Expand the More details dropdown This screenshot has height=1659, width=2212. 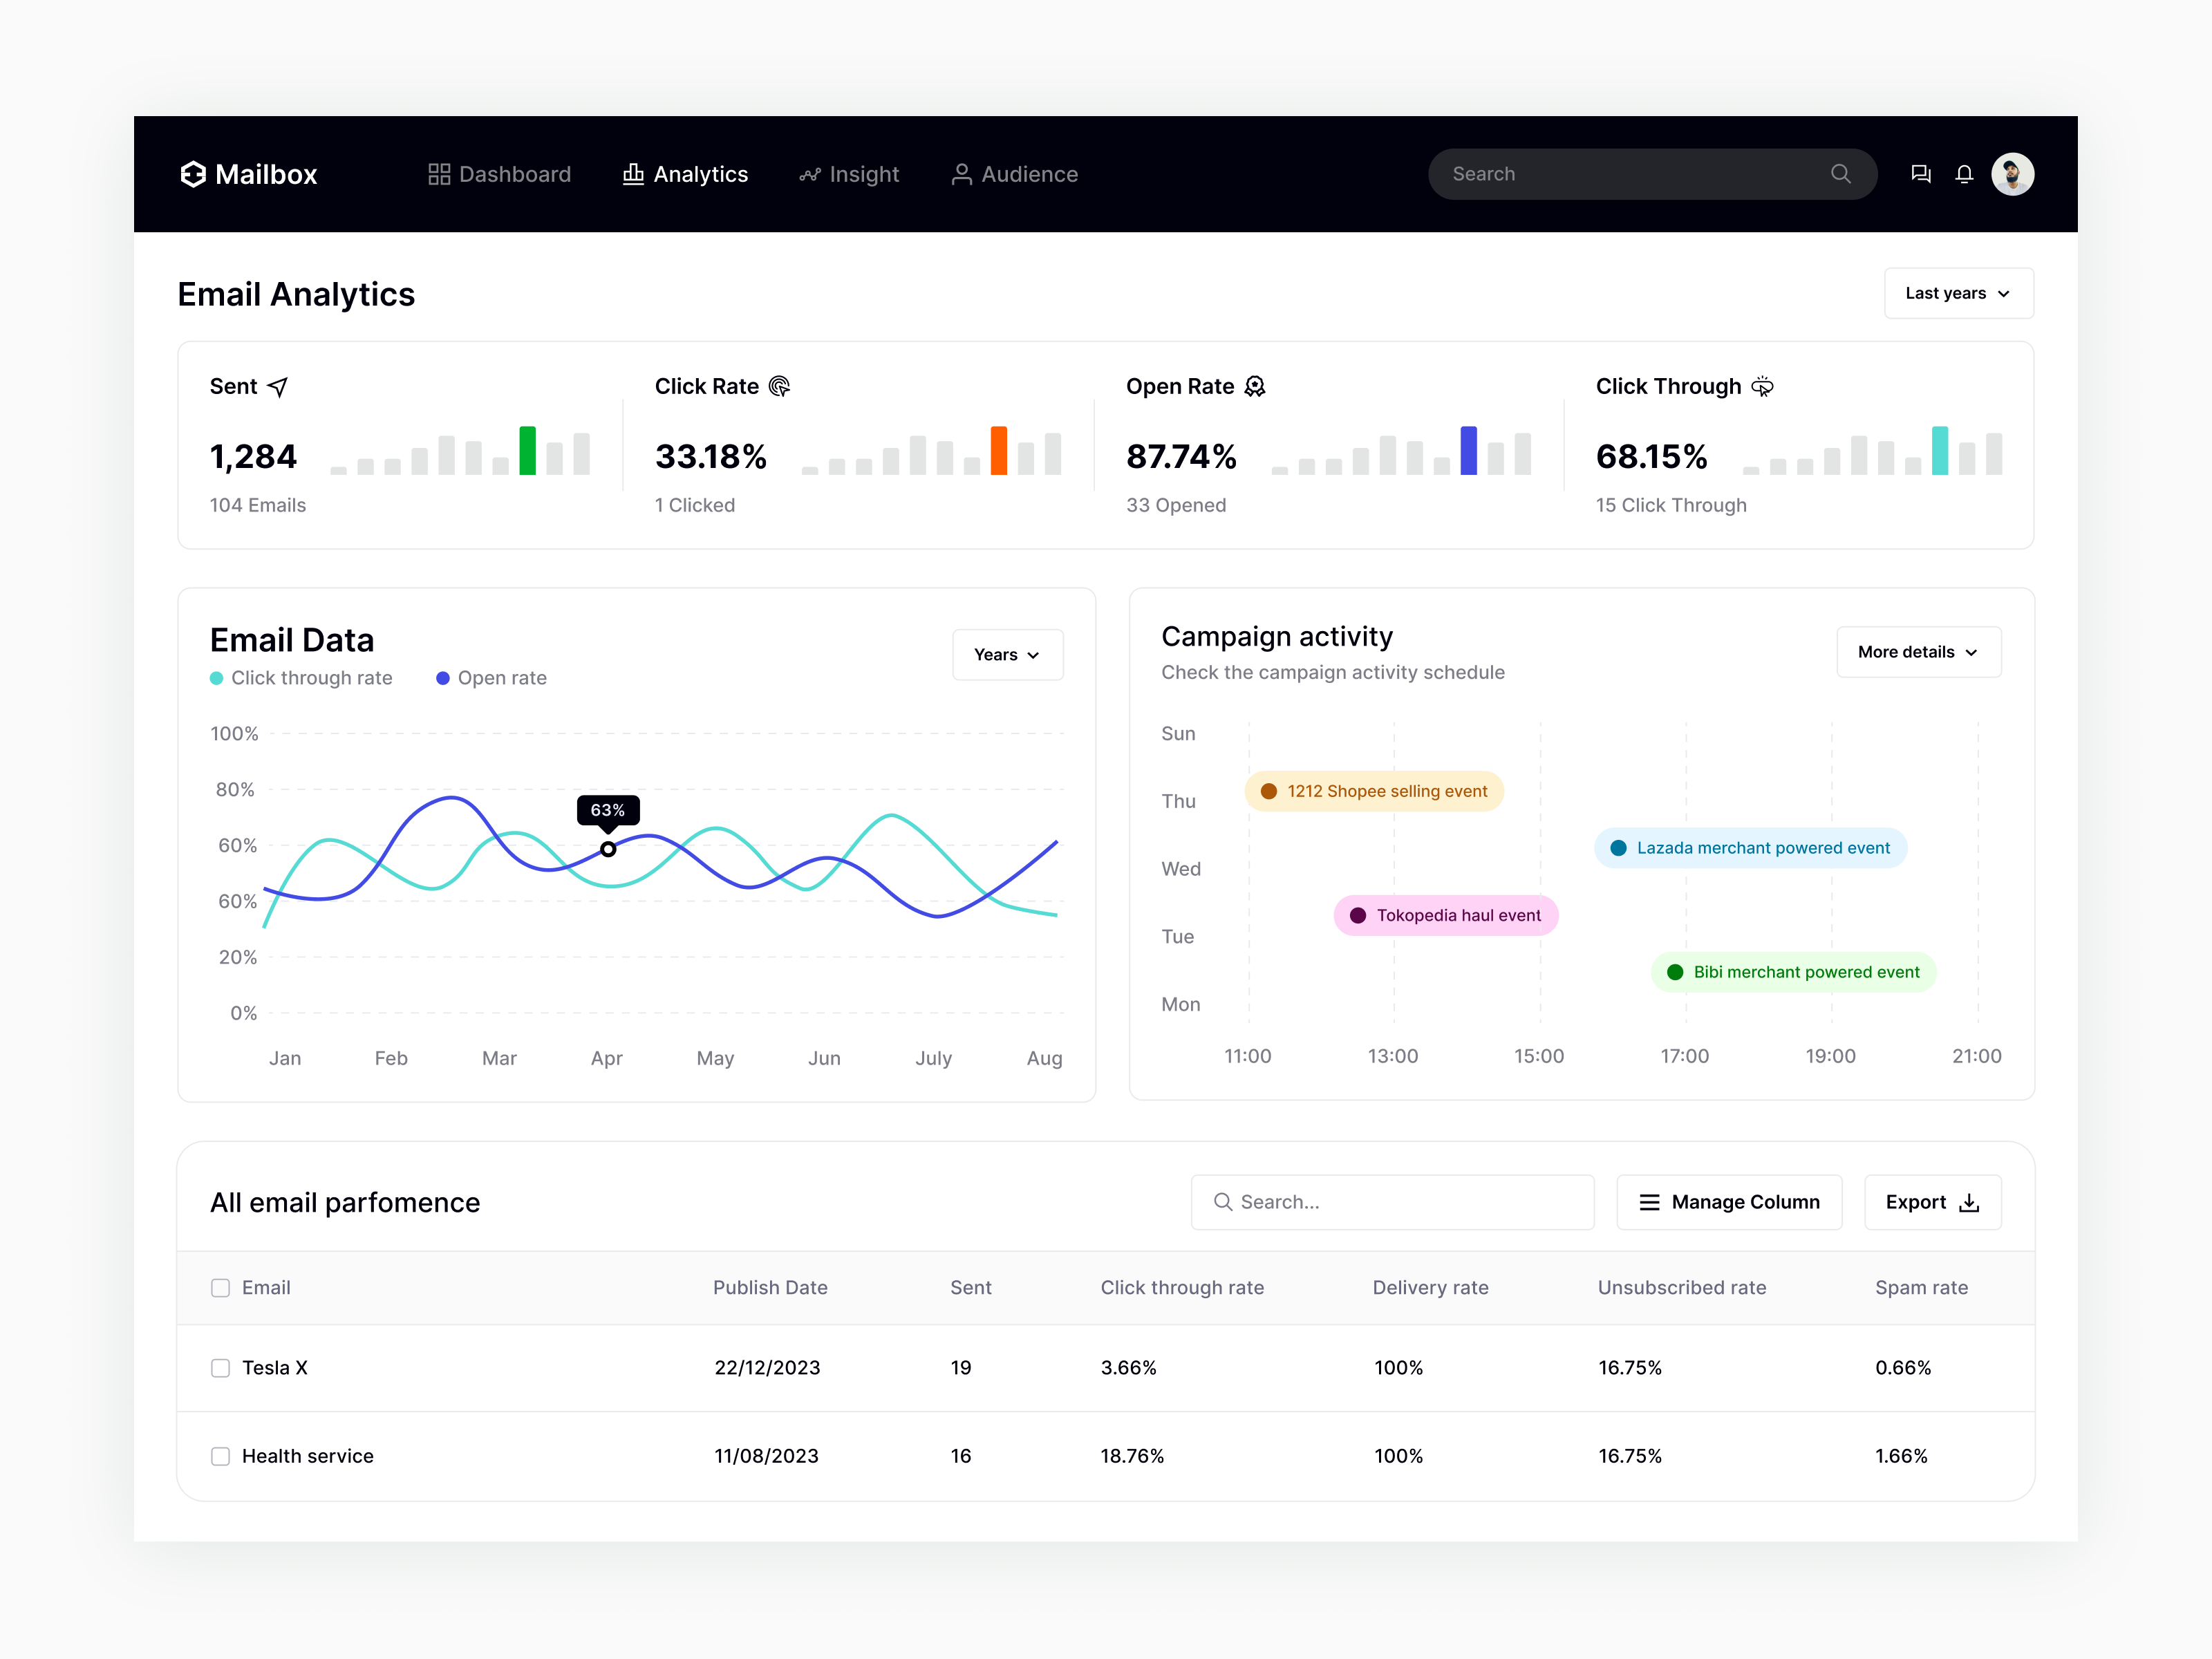(1917, 651)
